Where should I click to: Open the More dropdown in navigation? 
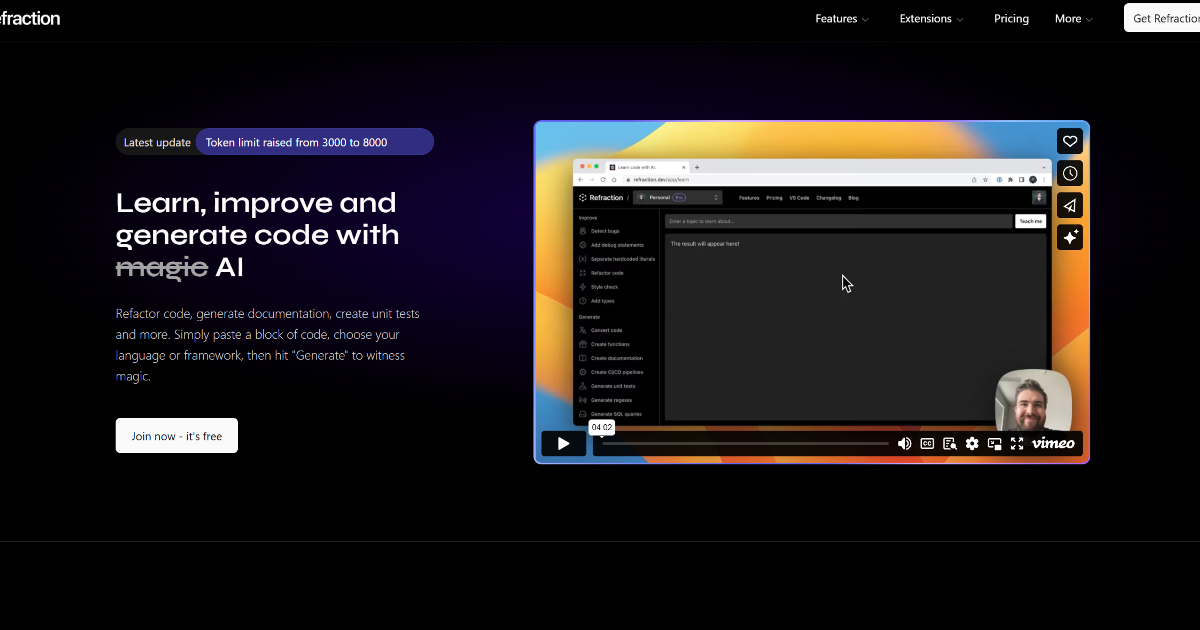click(1073, 19)
